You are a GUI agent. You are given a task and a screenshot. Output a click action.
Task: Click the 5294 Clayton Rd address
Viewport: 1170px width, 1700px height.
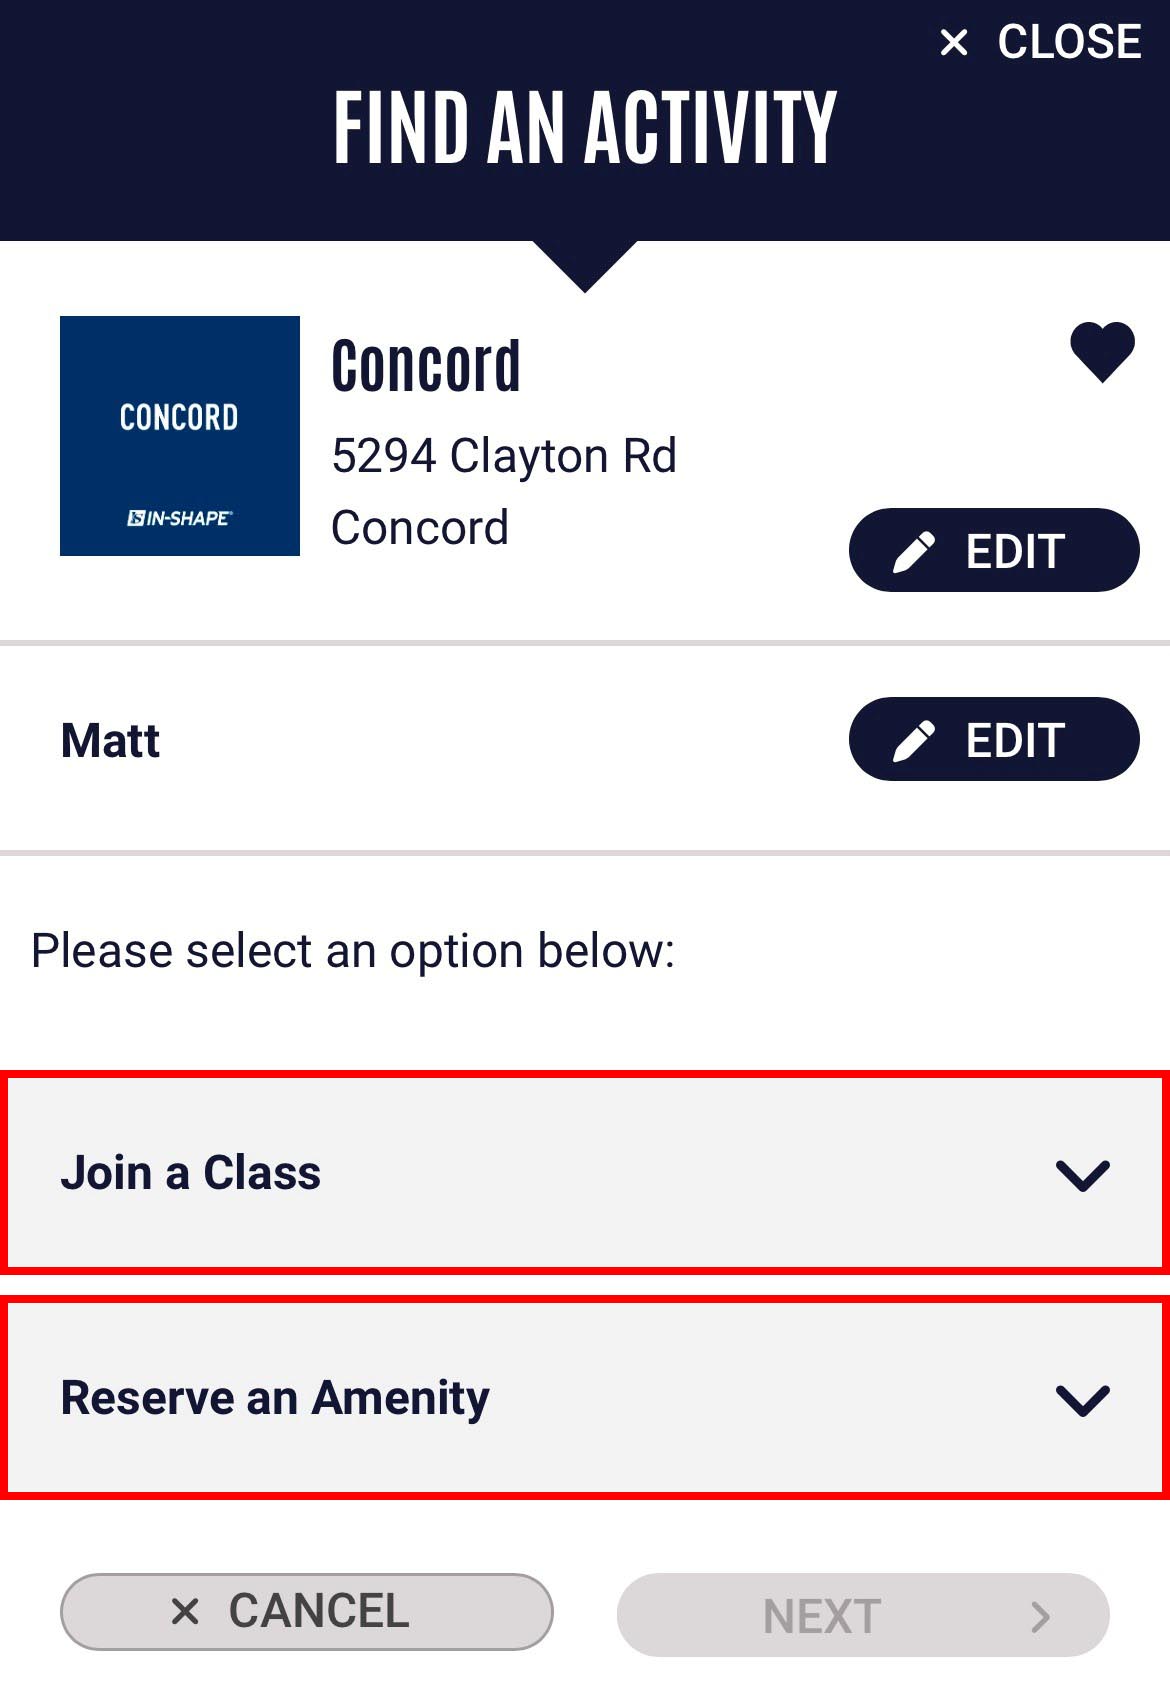click(504, 456)
